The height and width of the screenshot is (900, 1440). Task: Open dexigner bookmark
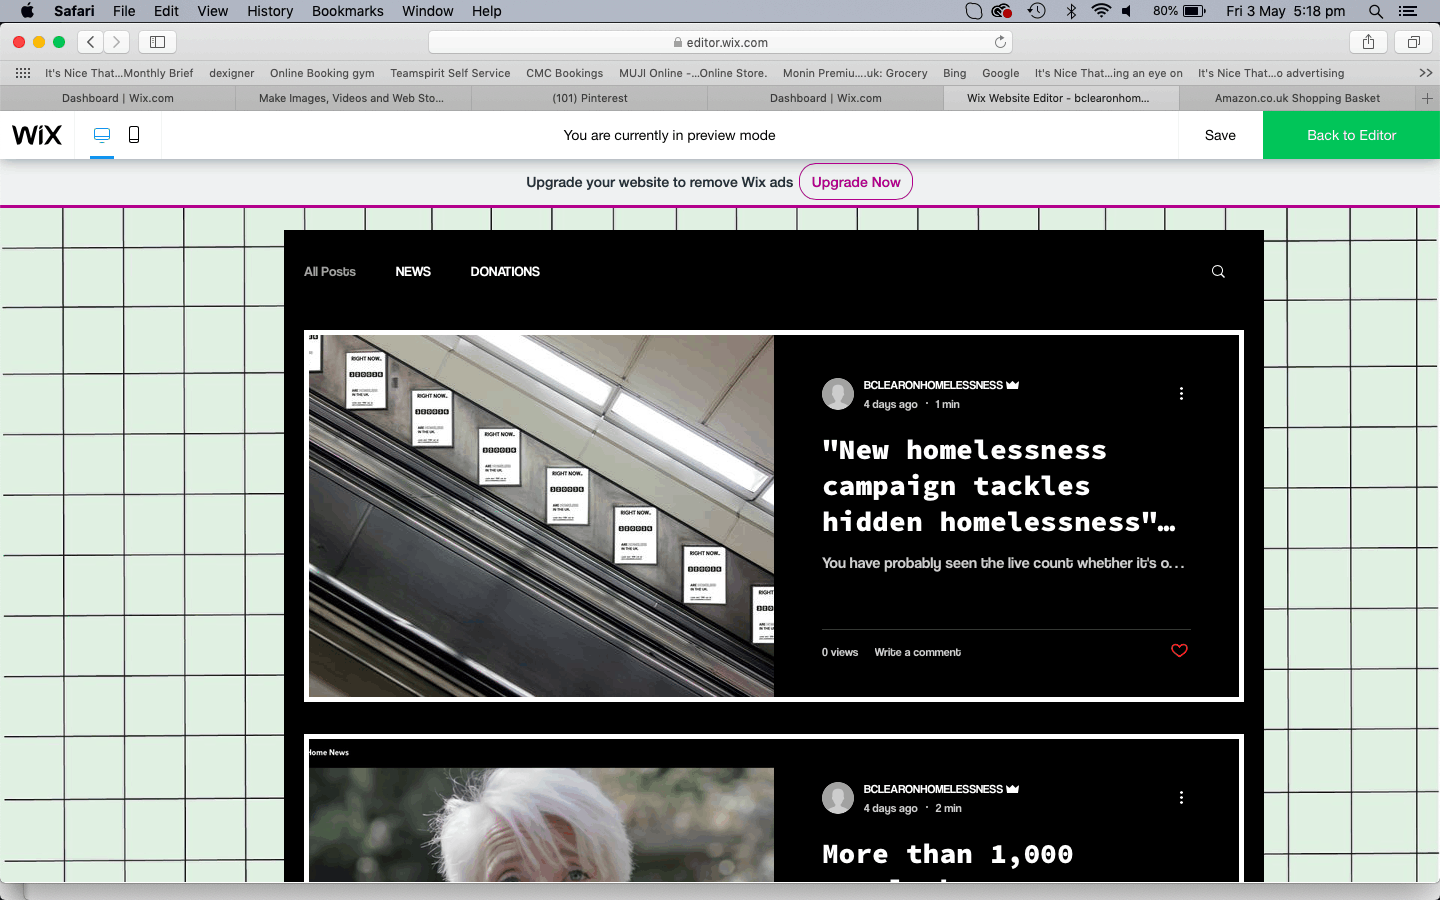click(232, 73)
